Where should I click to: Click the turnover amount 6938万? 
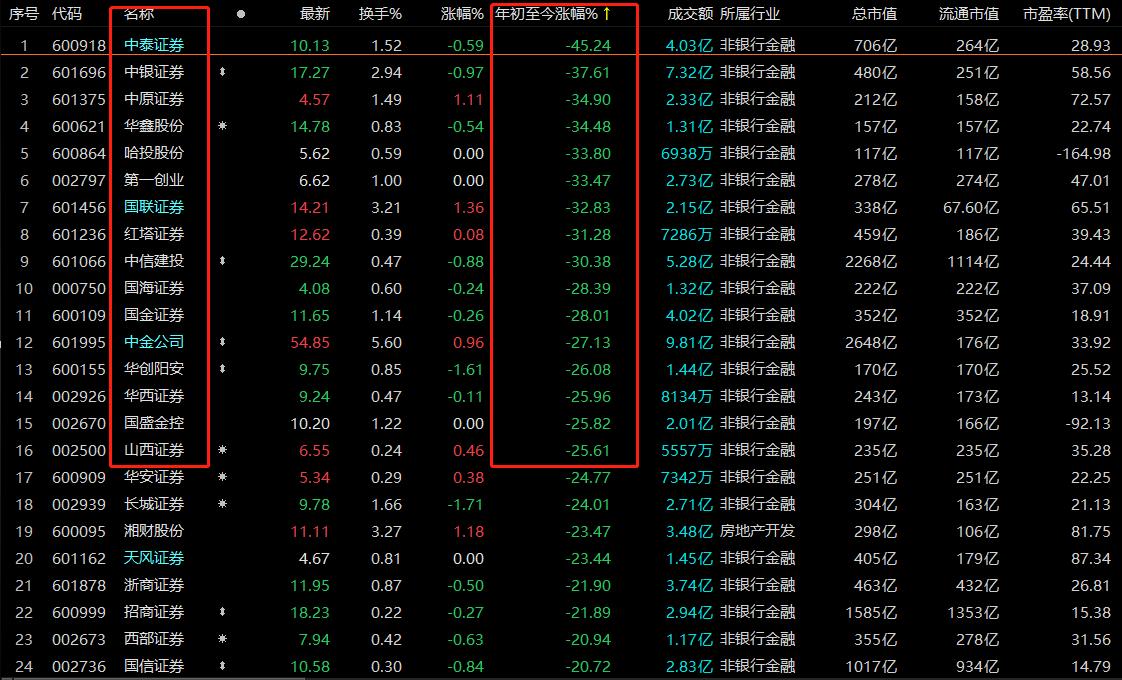click(x=688, y=153)
